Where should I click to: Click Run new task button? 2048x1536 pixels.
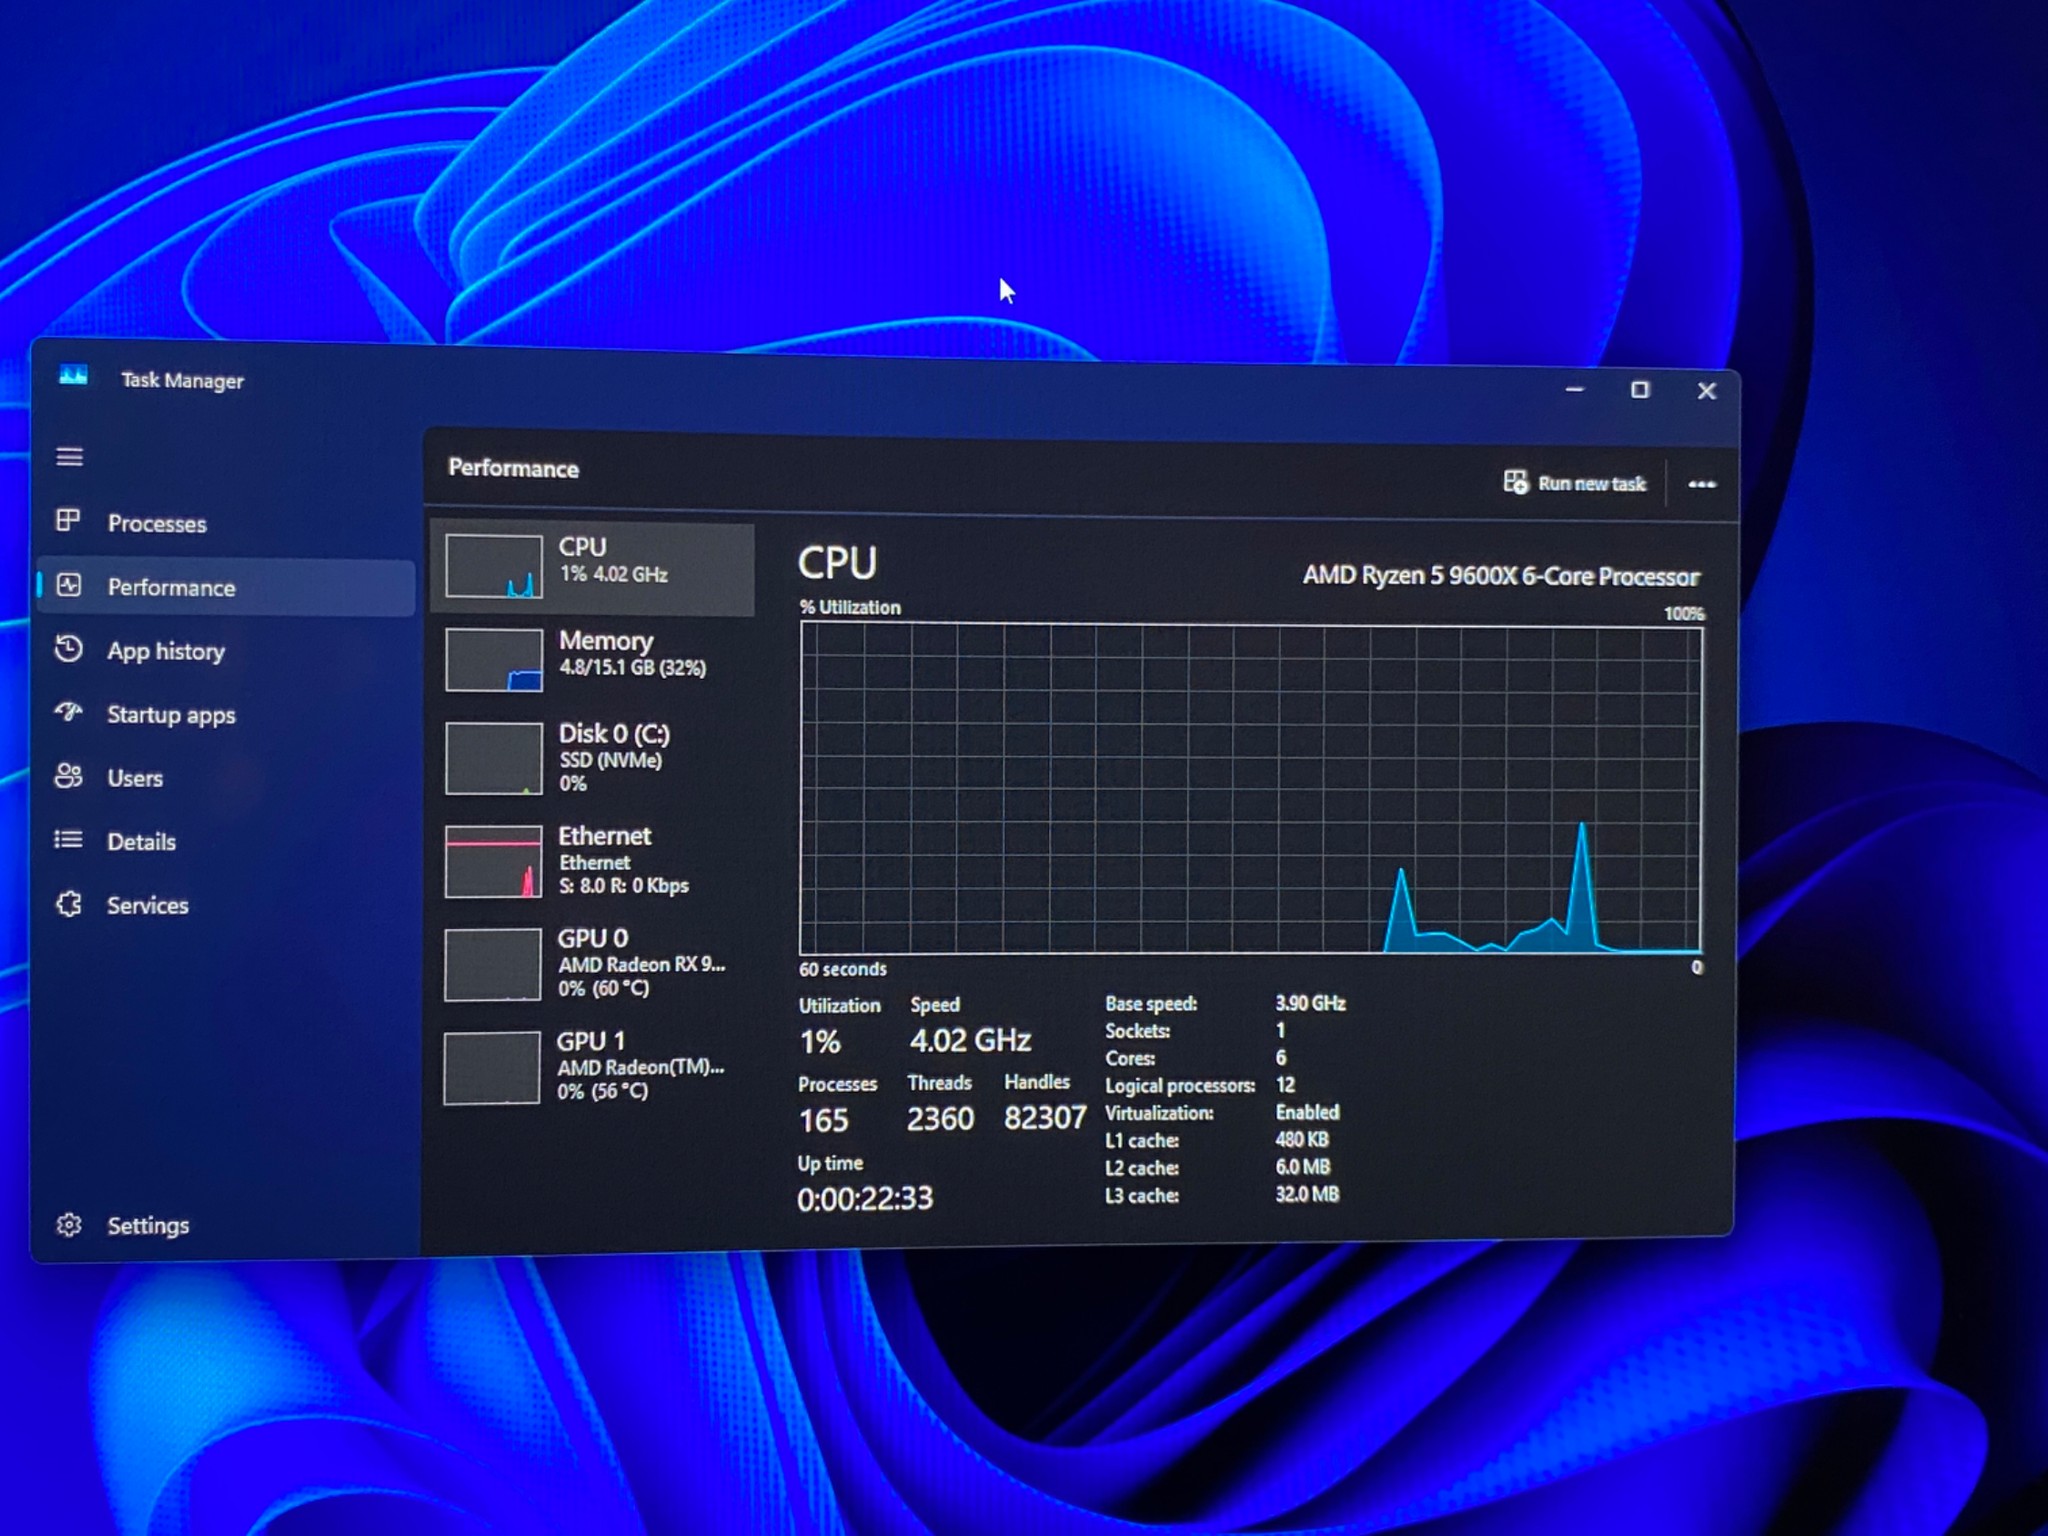pos(1575,483)
